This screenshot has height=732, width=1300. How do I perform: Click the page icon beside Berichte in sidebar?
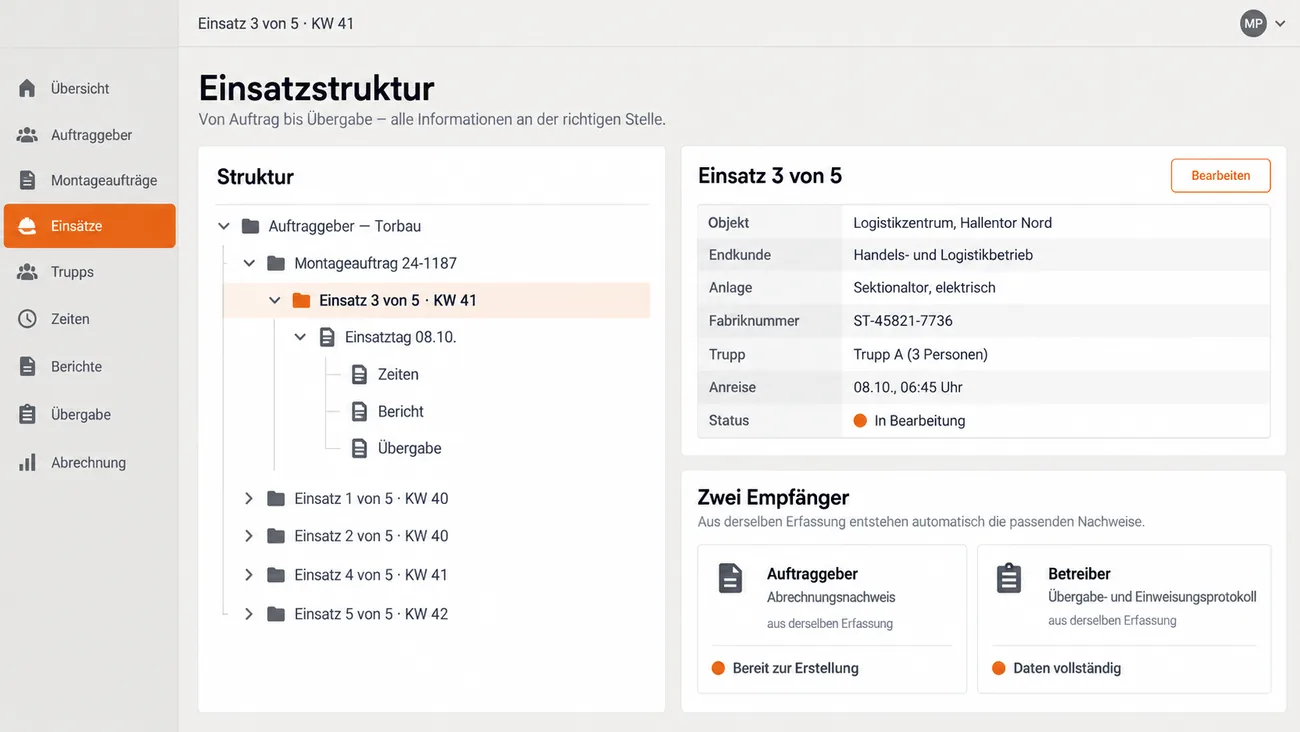tap(28, 366)
